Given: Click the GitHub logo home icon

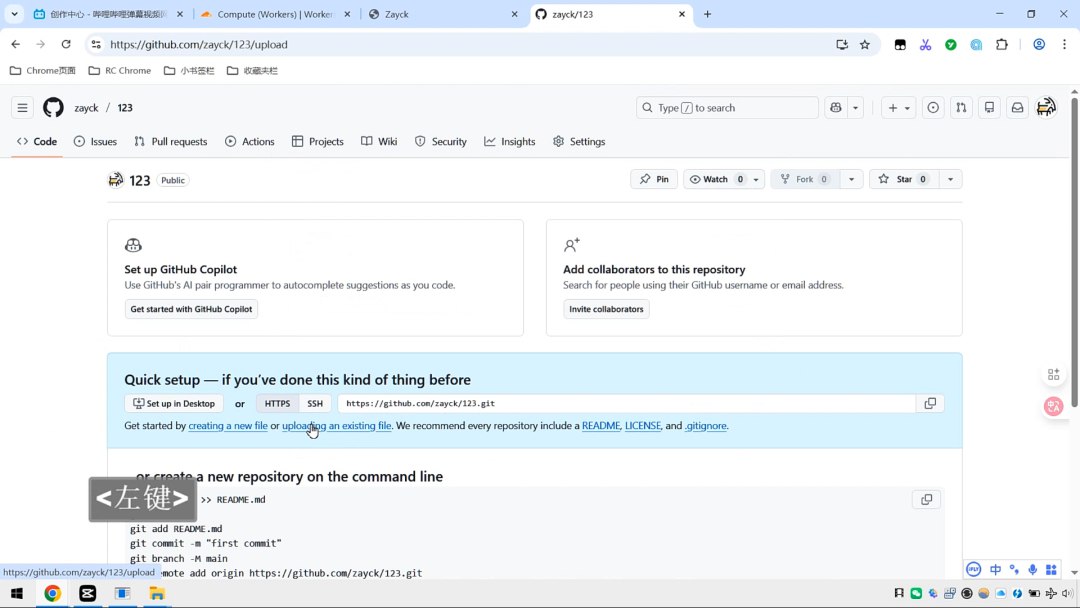Looking at the screenshot, I should pos(53,108).
